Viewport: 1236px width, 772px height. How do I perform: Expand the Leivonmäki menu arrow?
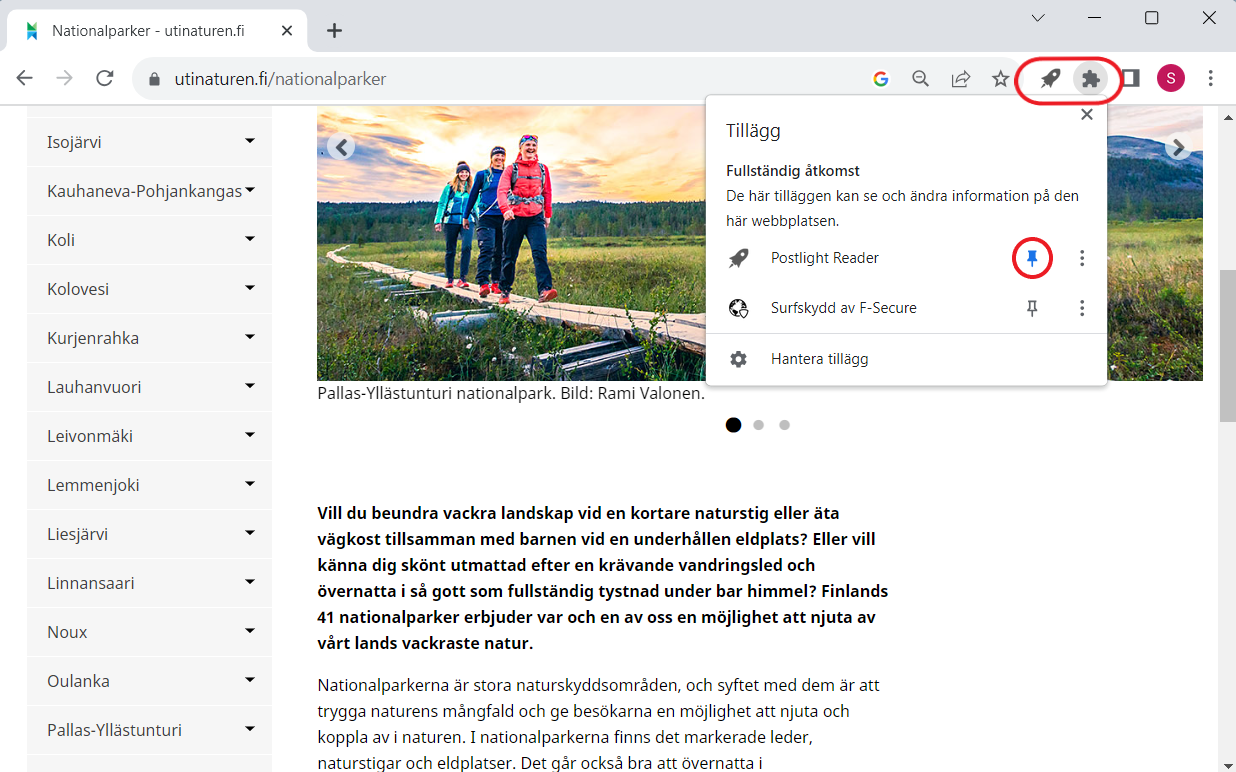coord(250,435)
